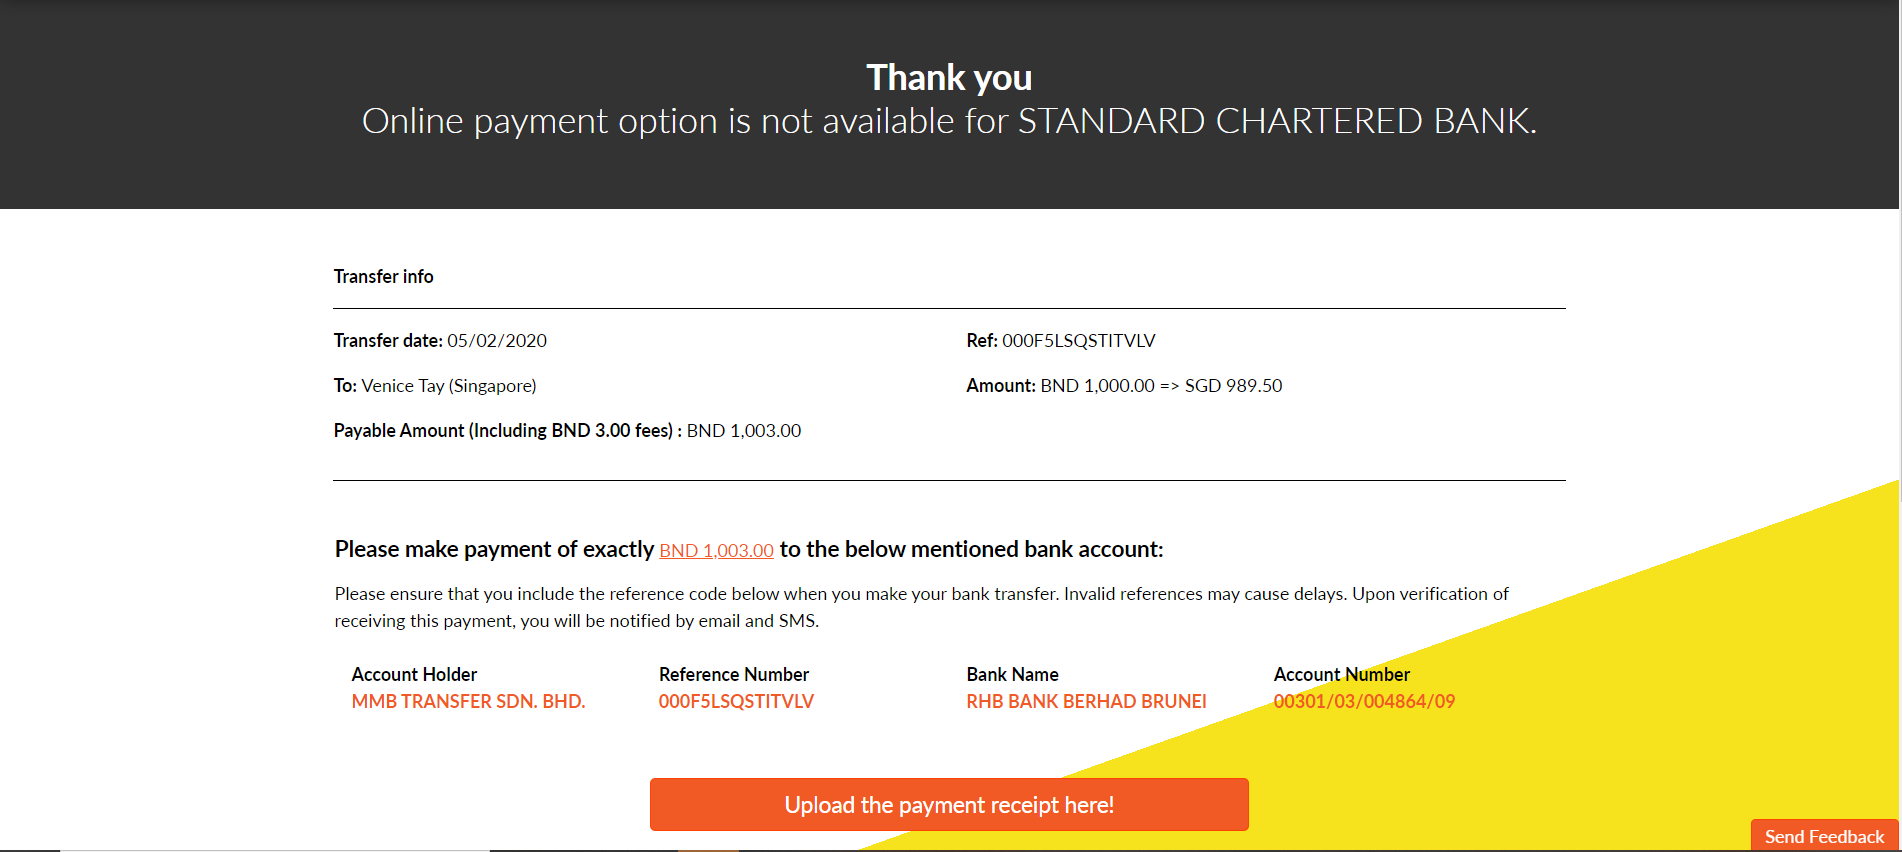Open the "Send Feedback" control
This screenshot has height=852, width=1902.
click(1822, 836)
